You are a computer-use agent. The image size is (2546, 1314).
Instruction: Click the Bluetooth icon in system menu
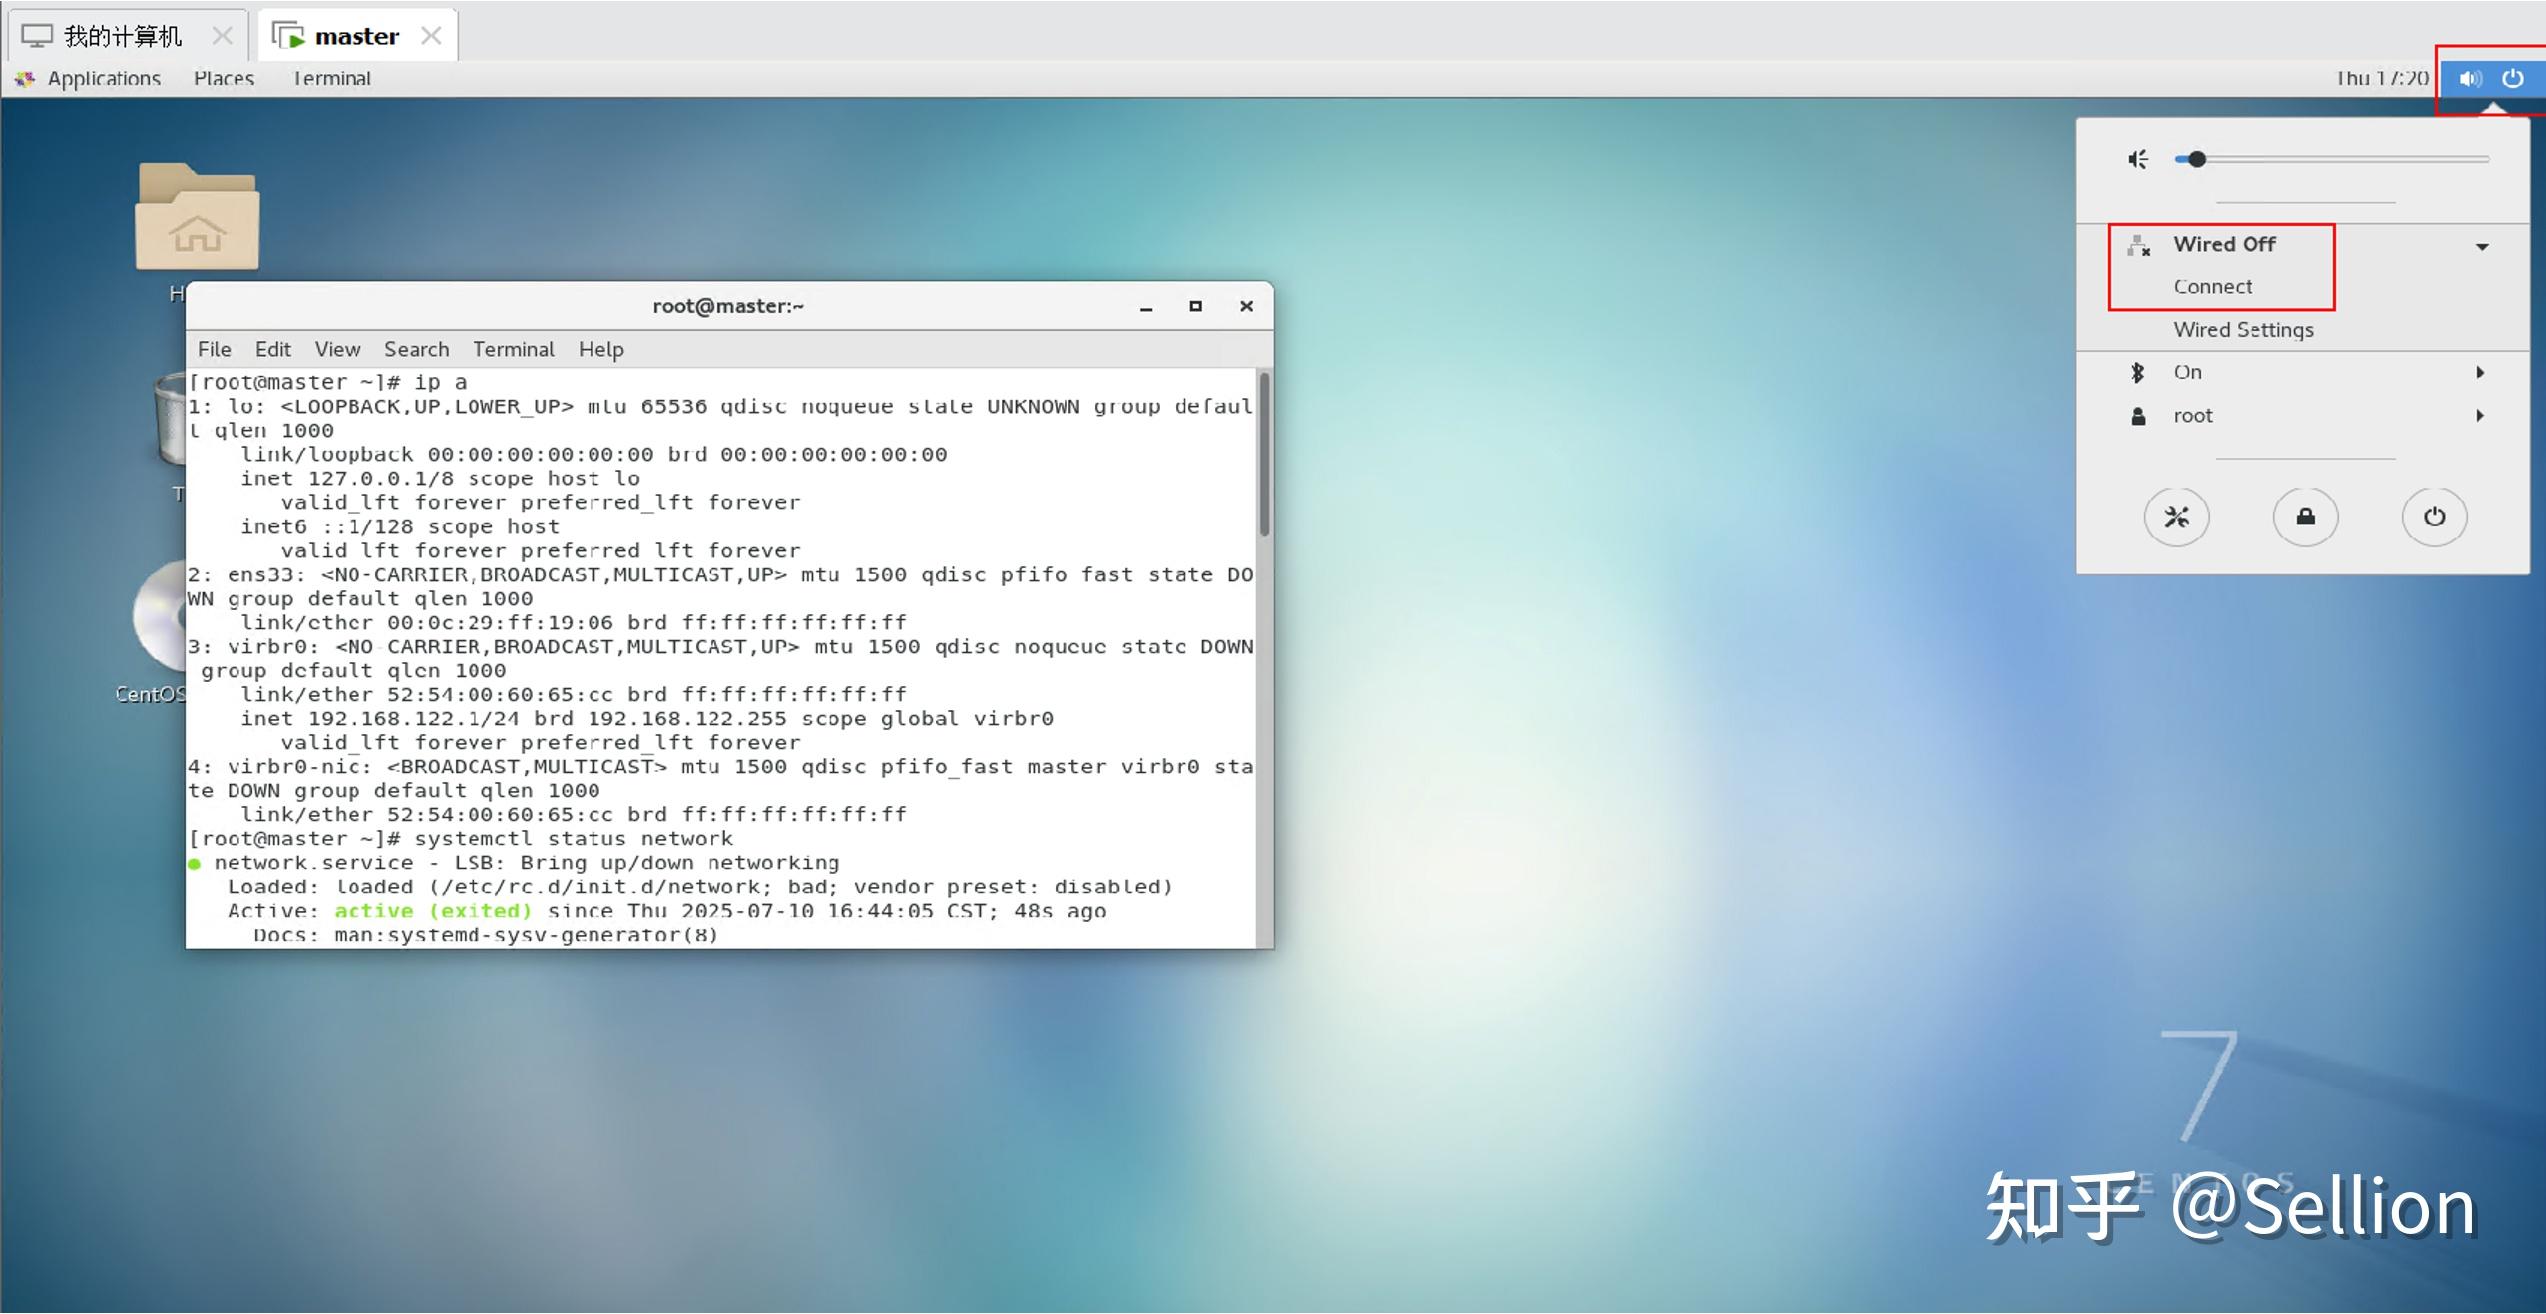point(2140,371)
